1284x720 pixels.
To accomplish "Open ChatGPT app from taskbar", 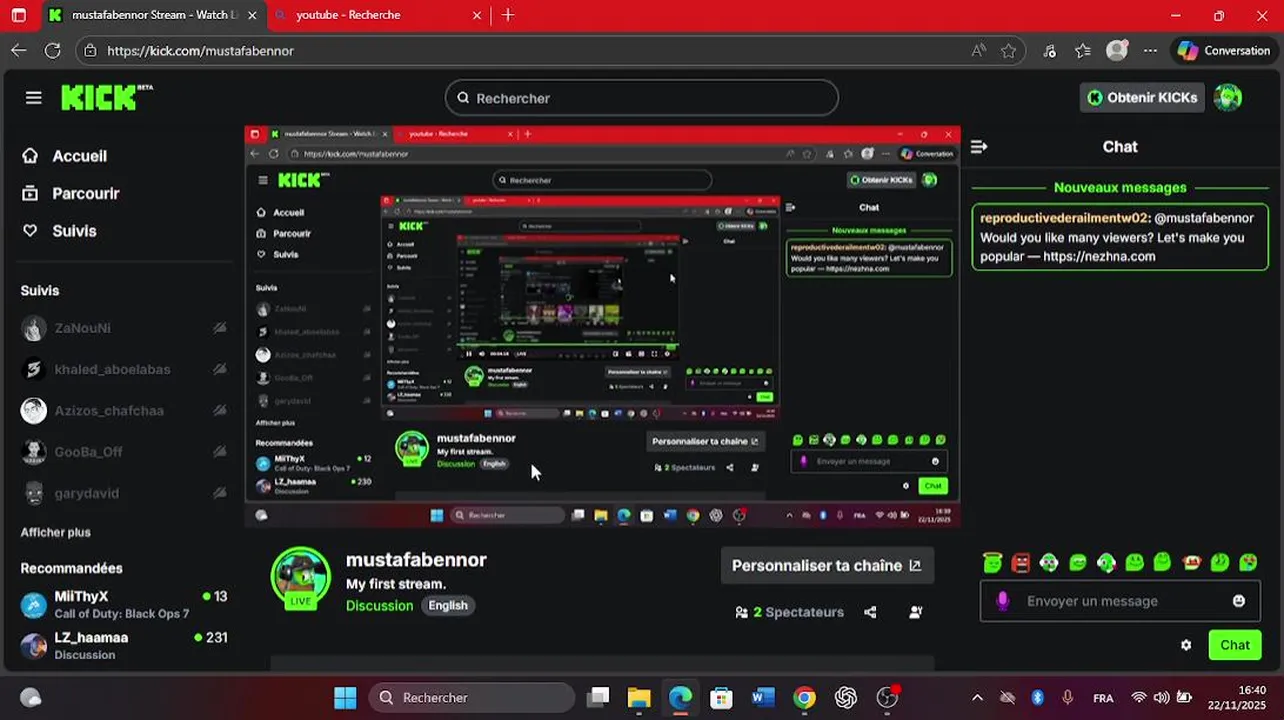I will [846, 698].
